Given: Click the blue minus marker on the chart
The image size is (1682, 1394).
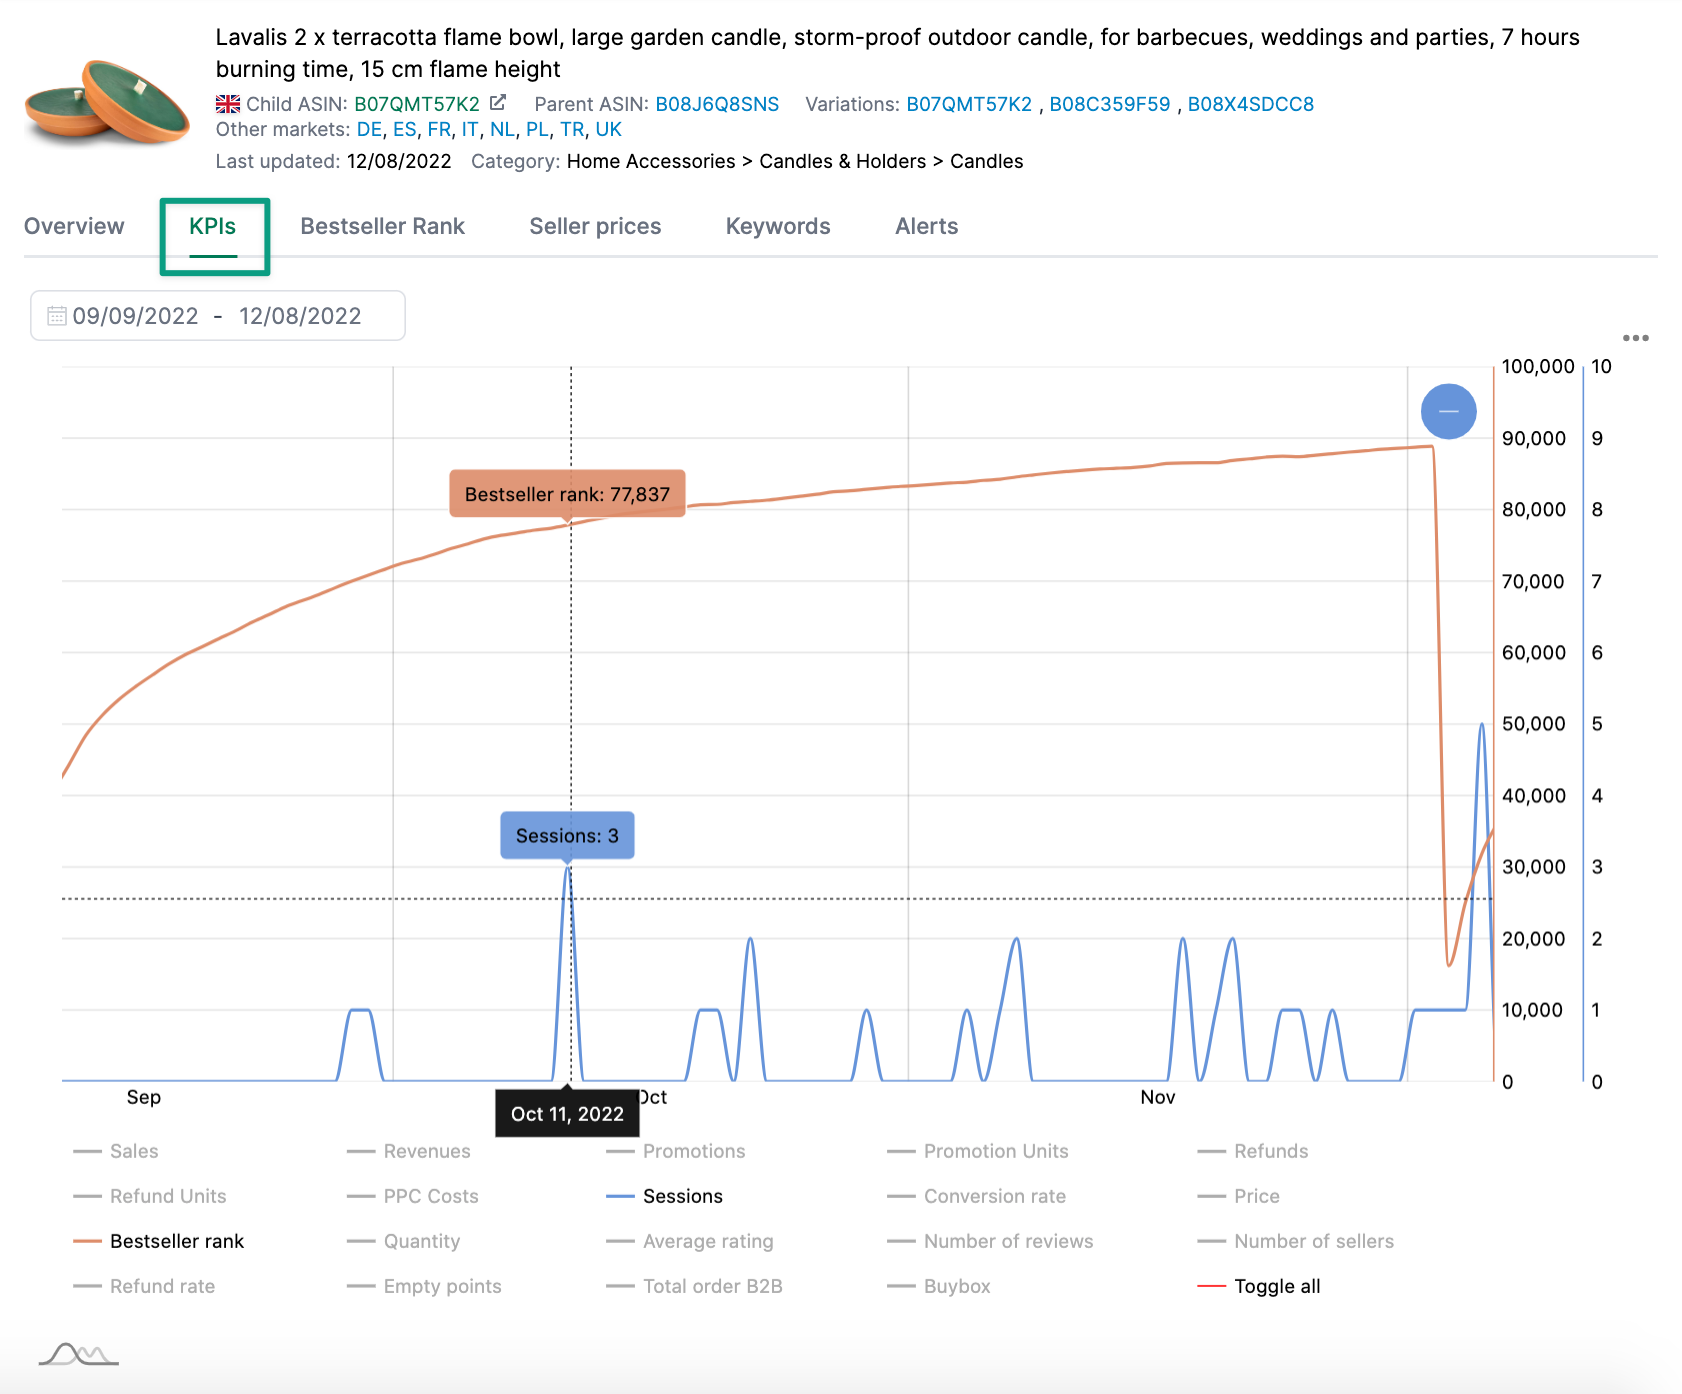Looking at the screenshot, I should (1449, 411).
